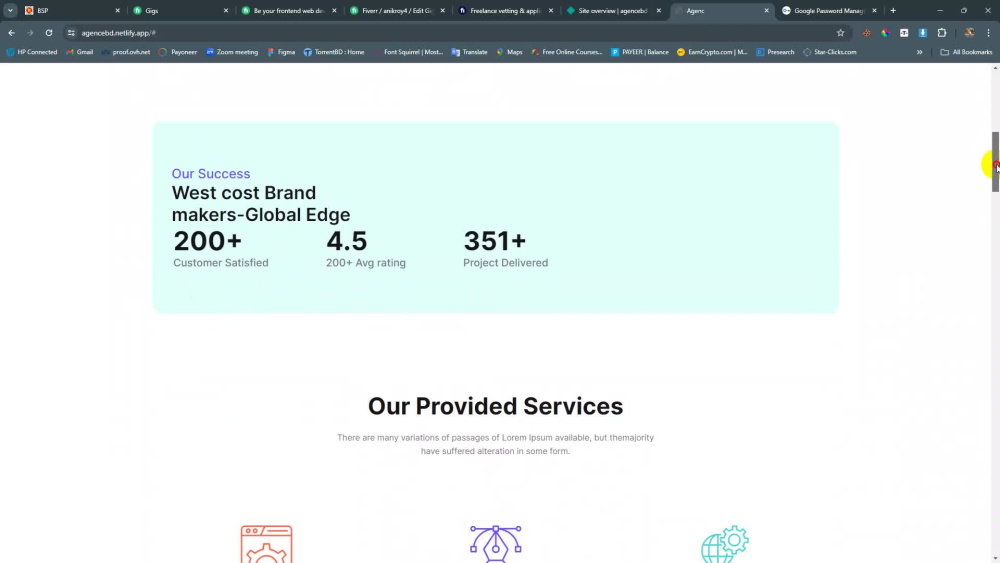This screenshot has height=563, width=1000.
Task: Click the teal globe gear service icon
Action: pyautogui.click(x=724, y=544)
